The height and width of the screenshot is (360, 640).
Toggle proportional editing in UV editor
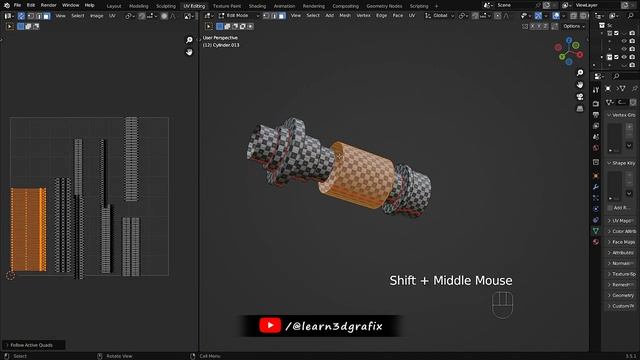coord(164,16)
